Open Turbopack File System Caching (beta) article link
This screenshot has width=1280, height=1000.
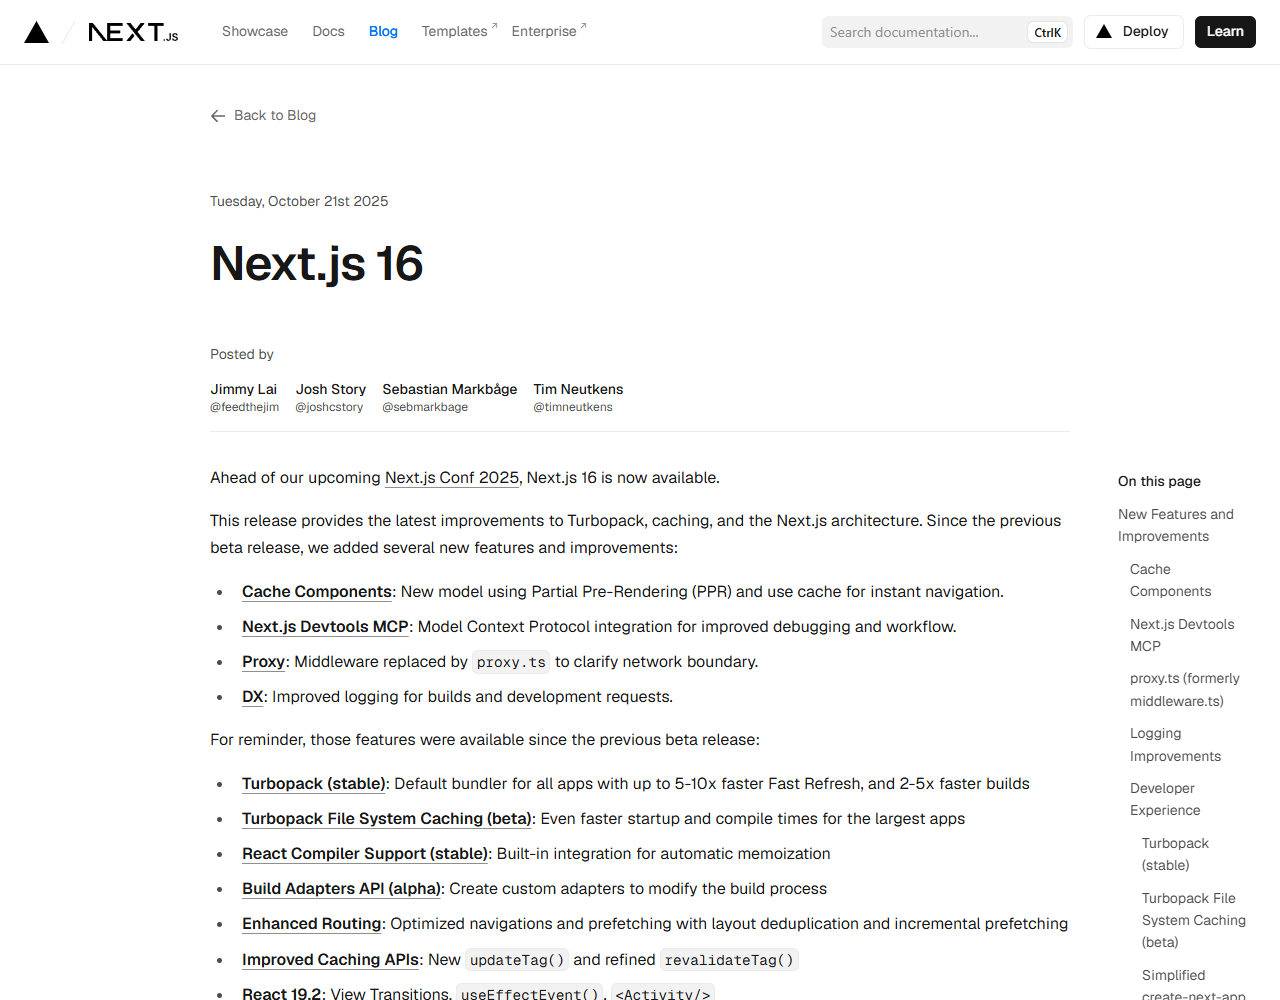coord(387,819)
